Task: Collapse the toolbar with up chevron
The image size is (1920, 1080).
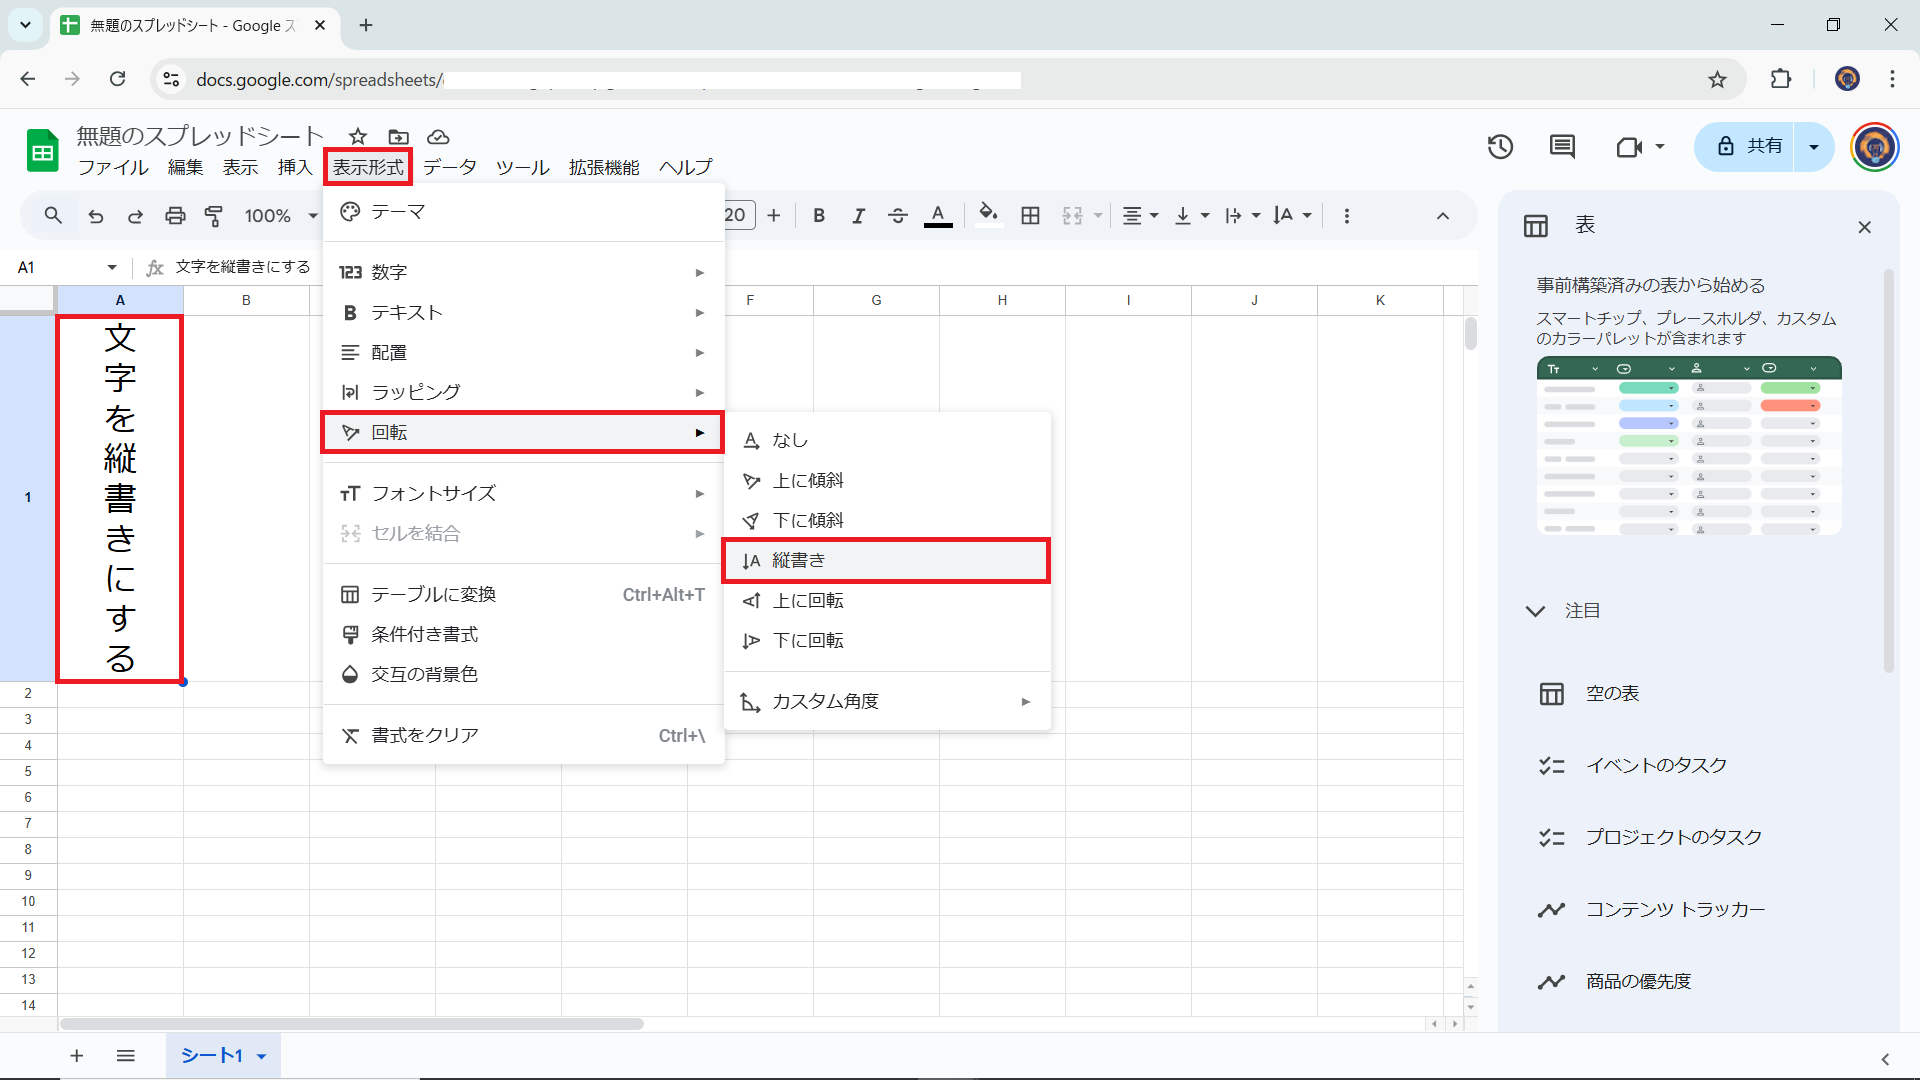Action: coord(1442,215)
